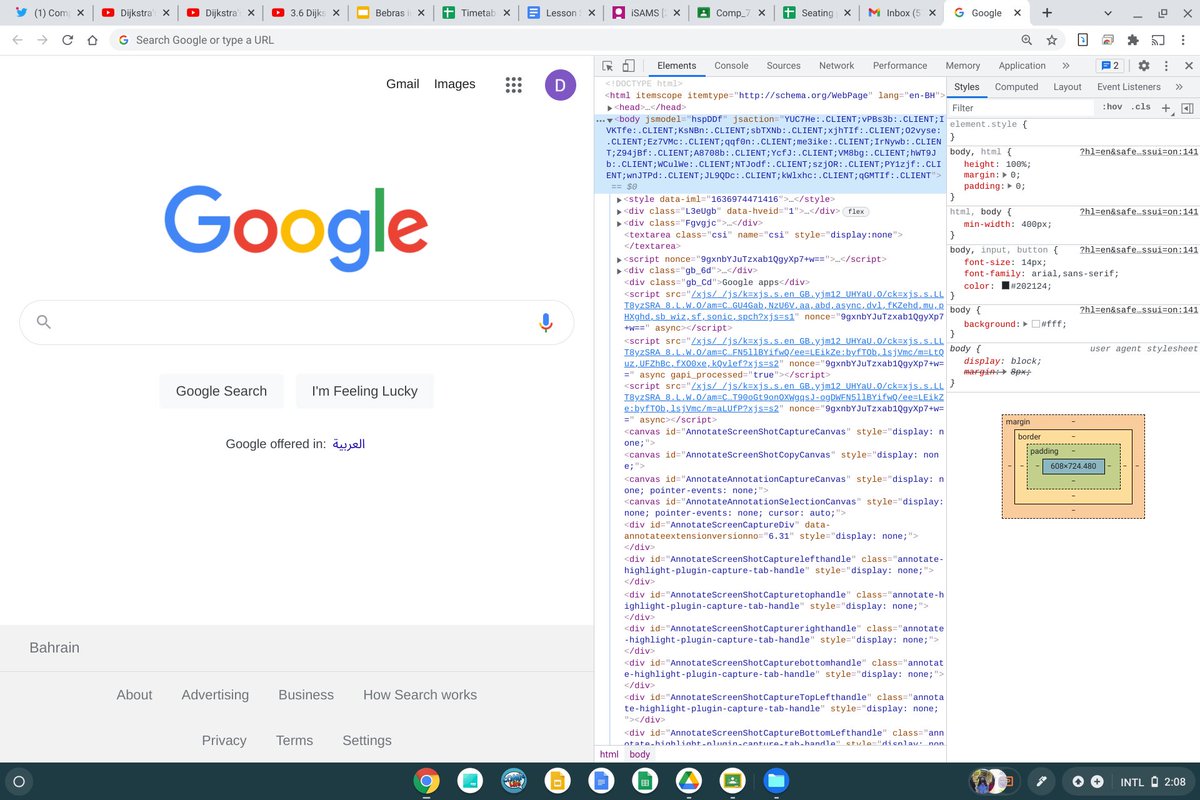Click the Google apps grid icon
Image resolution: width=1200 pixels, height=800 pixels.
pos(514,85)
